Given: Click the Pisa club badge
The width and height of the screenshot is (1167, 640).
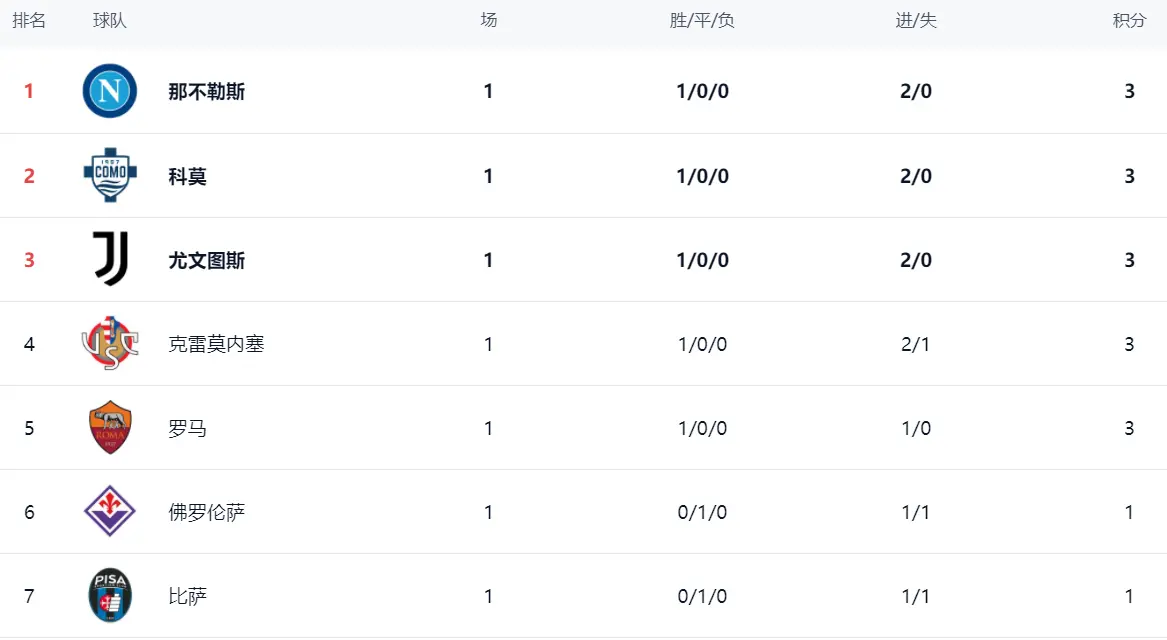Looking at the screenshot, I should pyautogui.click(x=109, y=596).
